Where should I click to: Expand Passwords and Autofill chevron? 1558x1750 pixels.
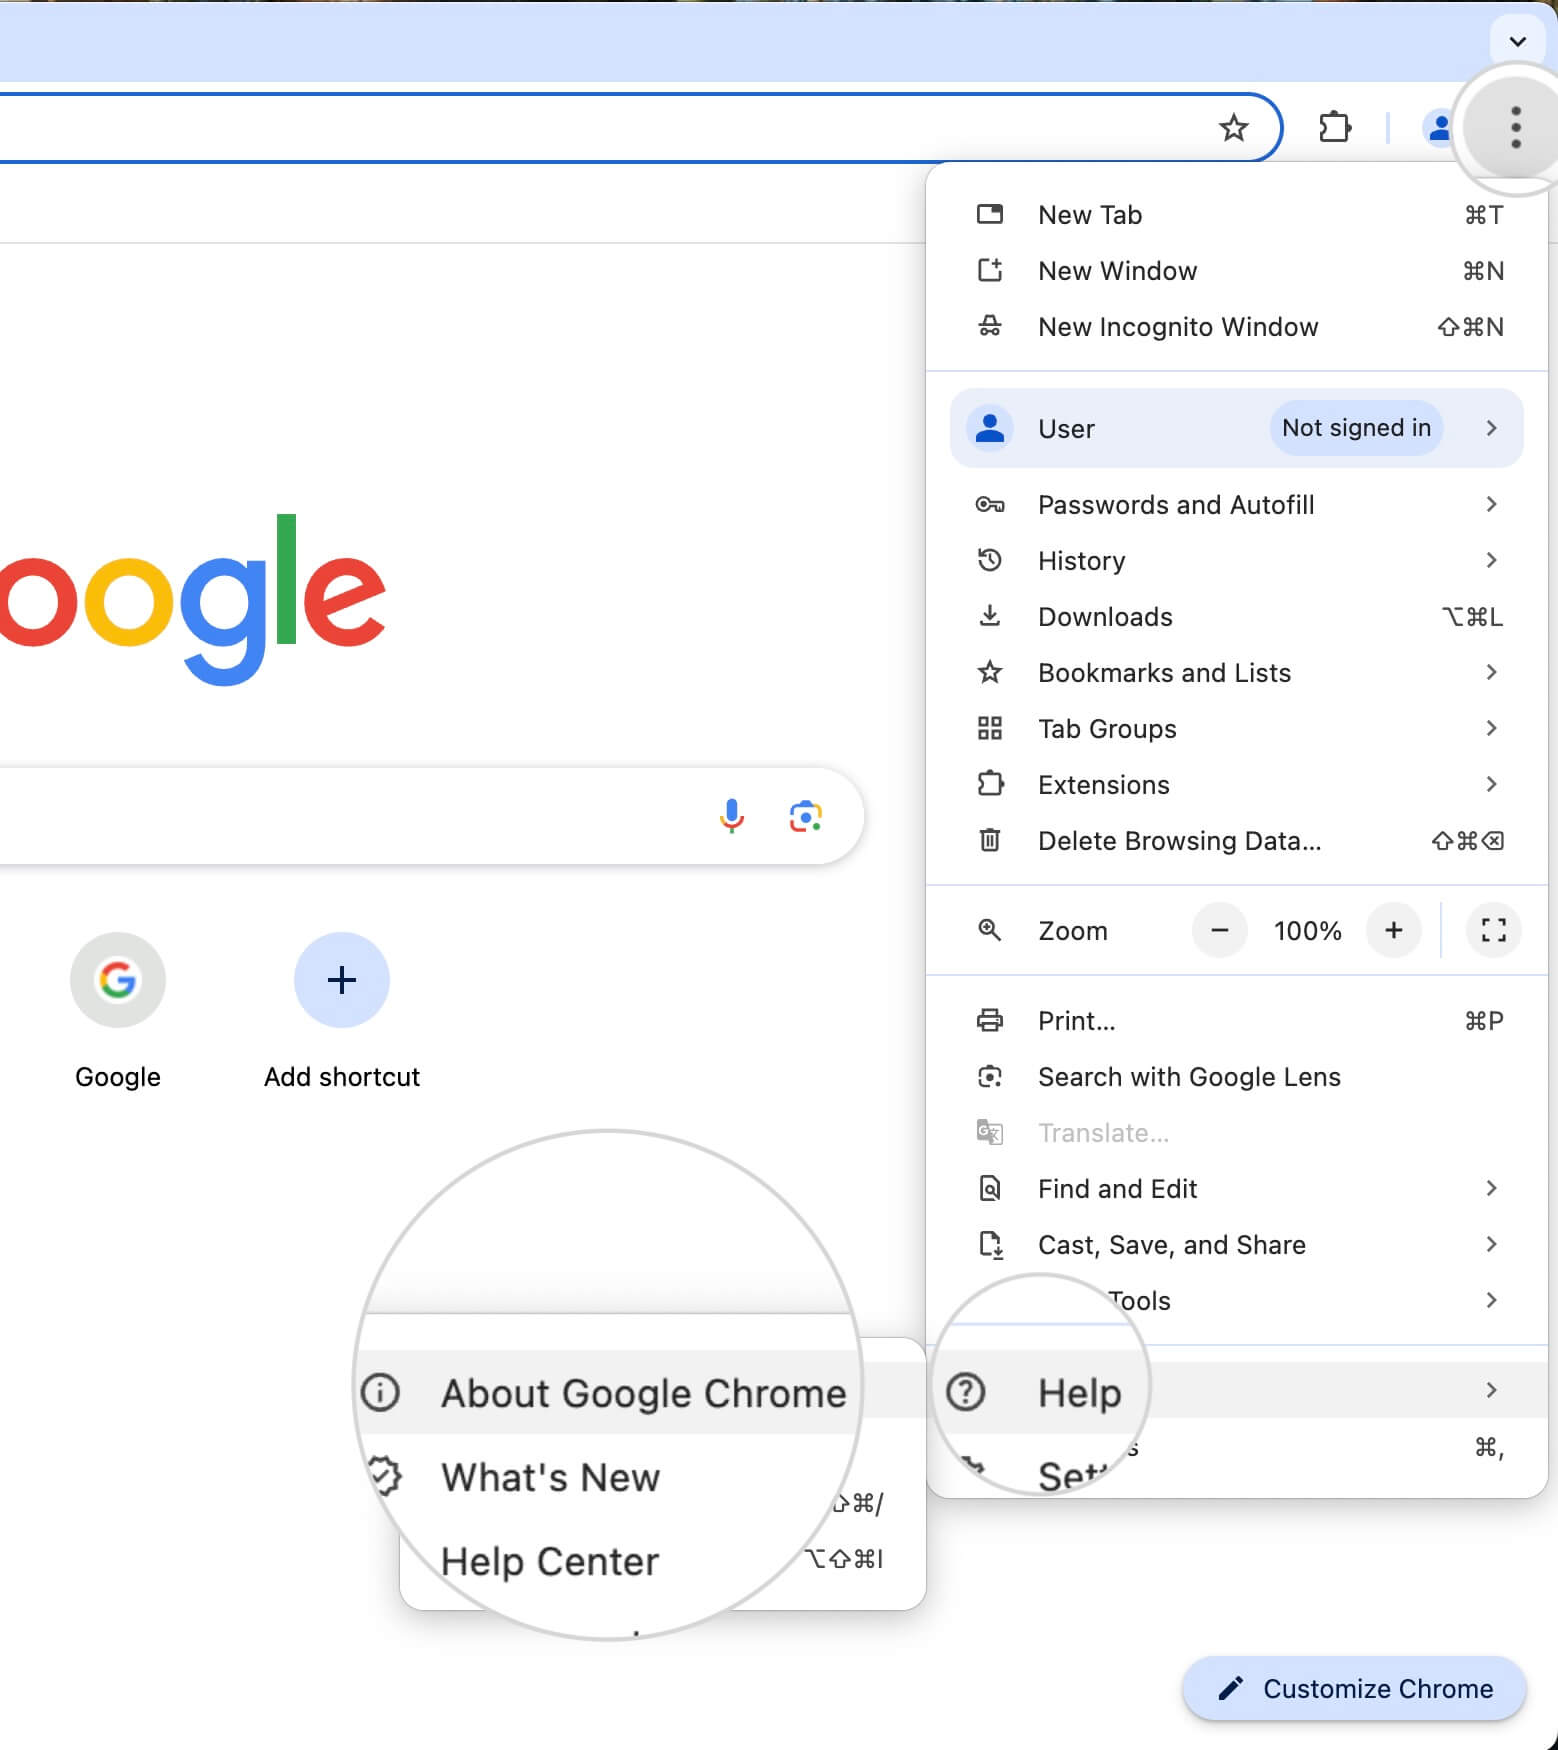(1491, 504)
